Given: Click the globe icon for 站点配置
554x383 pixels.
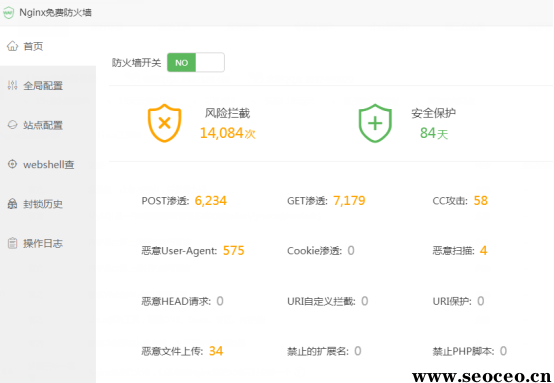Looking at the screenshot, I should click(12, 125).
